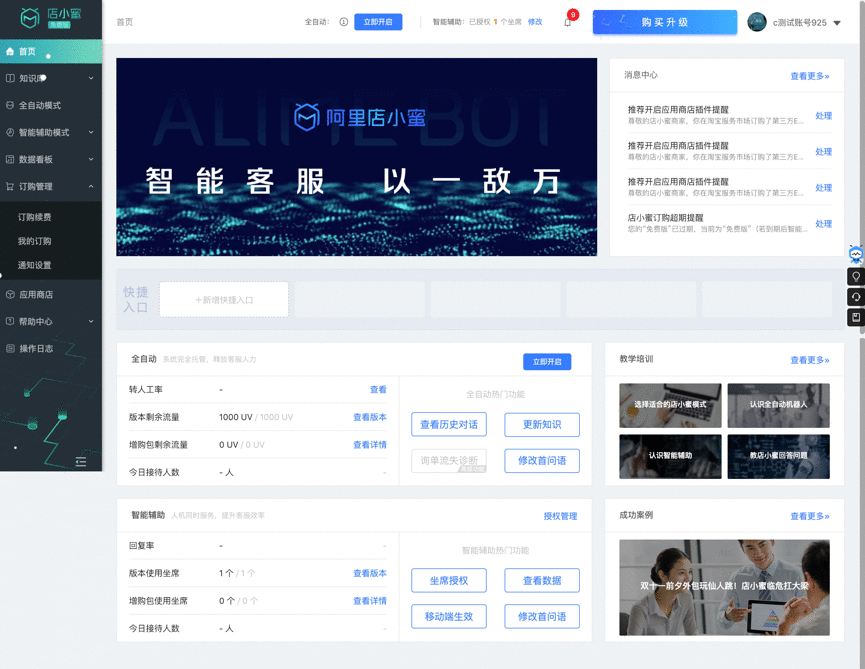
Task: Click the floating save disk icon
Action: point(856,317)
